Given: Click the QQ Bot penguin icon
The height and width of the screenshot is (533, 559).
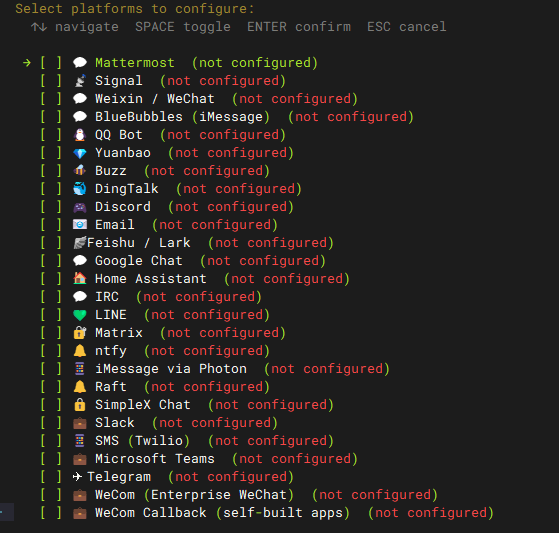Looking at the screenshot, I should pos(80,135).
